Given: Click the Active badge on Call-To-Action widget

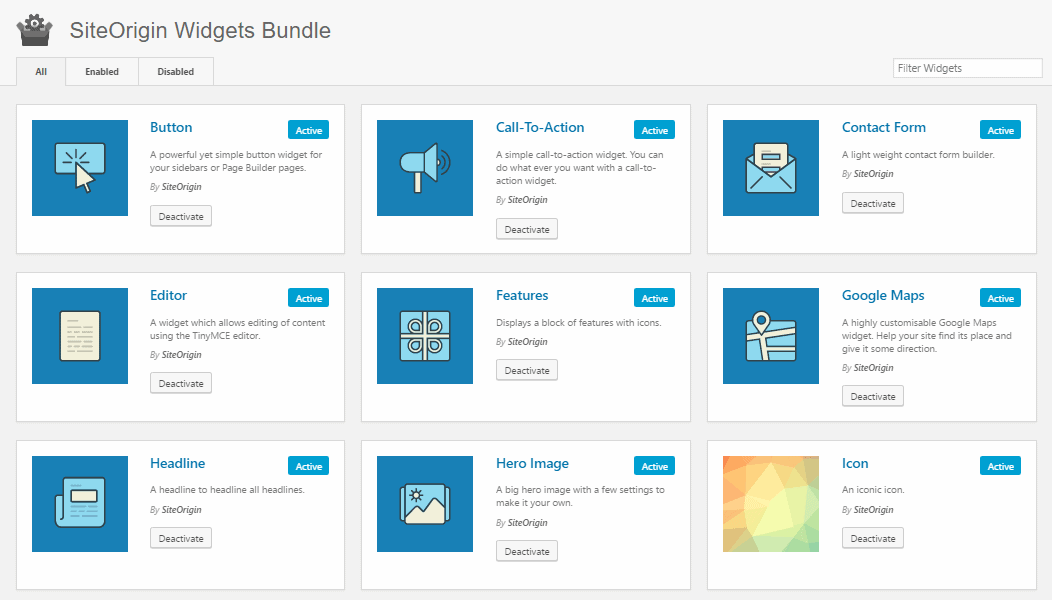Looking at the screenshot, I should 654,130.
